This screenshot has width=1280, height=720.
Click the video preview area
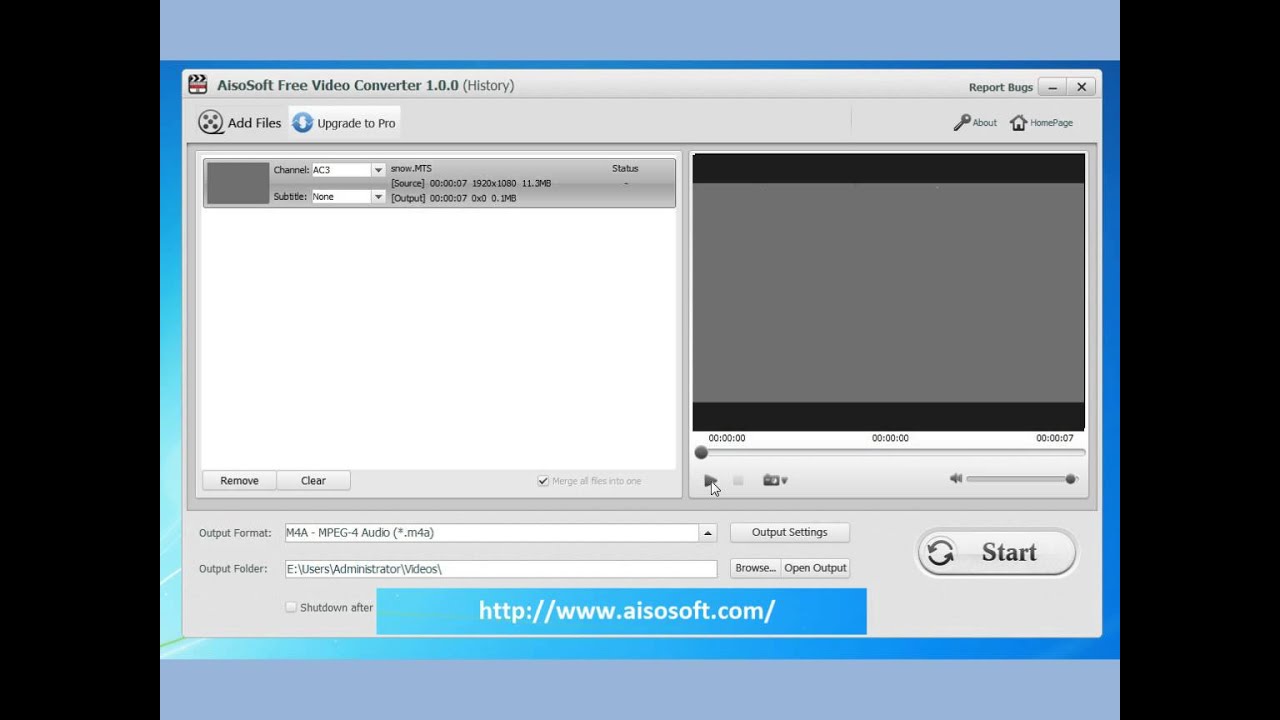(x=888, y=292)
